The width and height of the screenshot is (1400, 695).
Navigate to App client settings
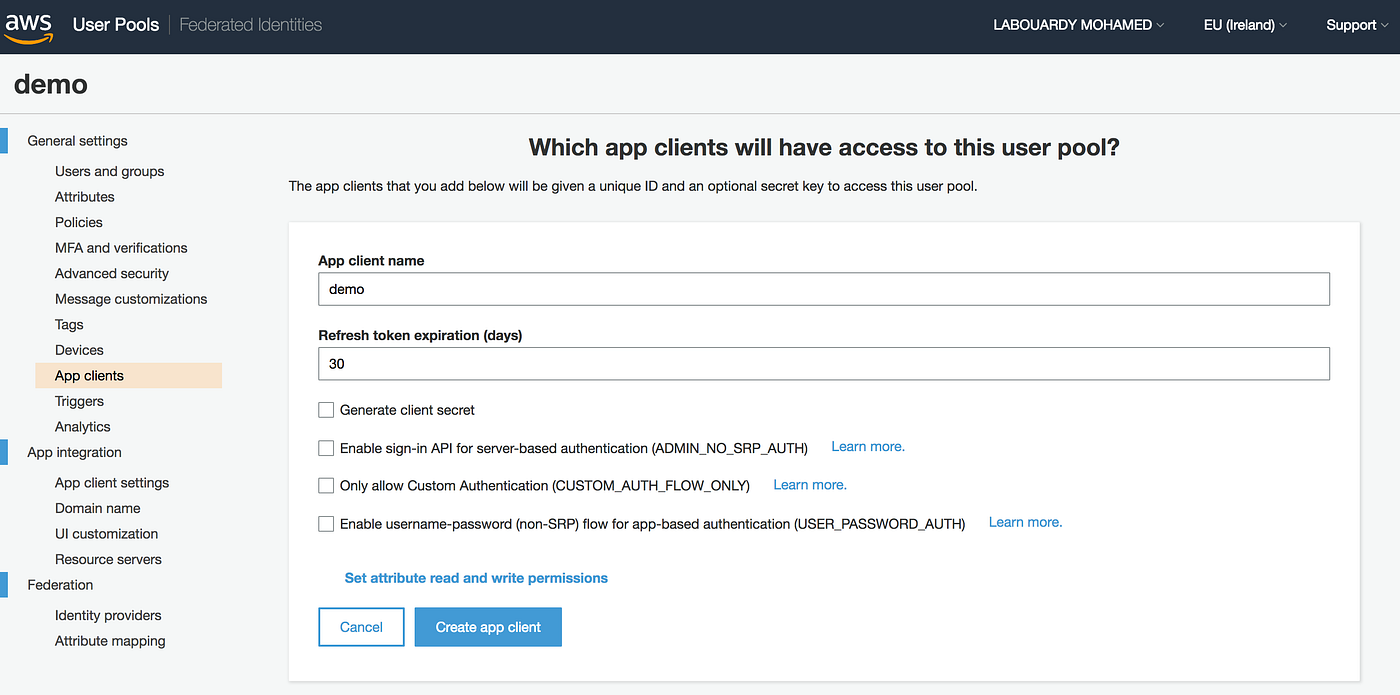tap(111, 482)
